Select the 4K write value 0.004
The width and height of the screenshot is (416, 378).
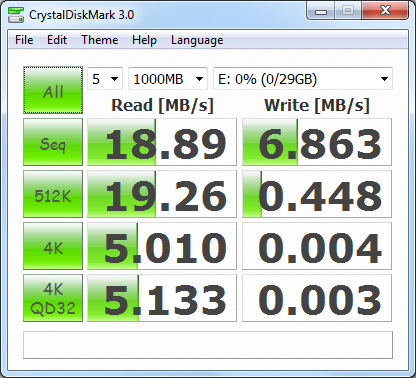pos(317,246)
